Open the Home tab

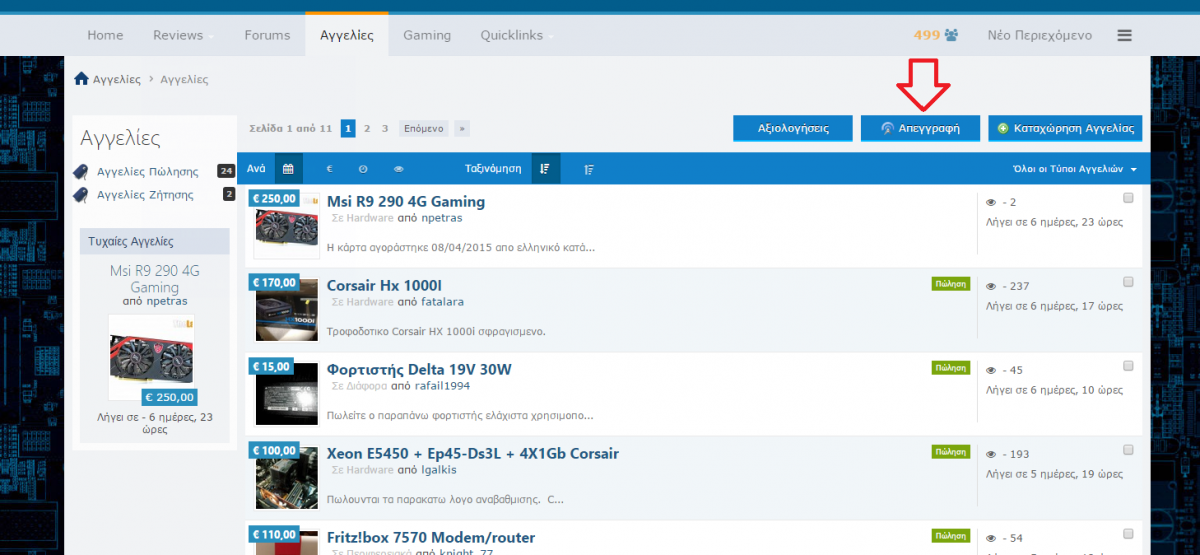point(105,35)
